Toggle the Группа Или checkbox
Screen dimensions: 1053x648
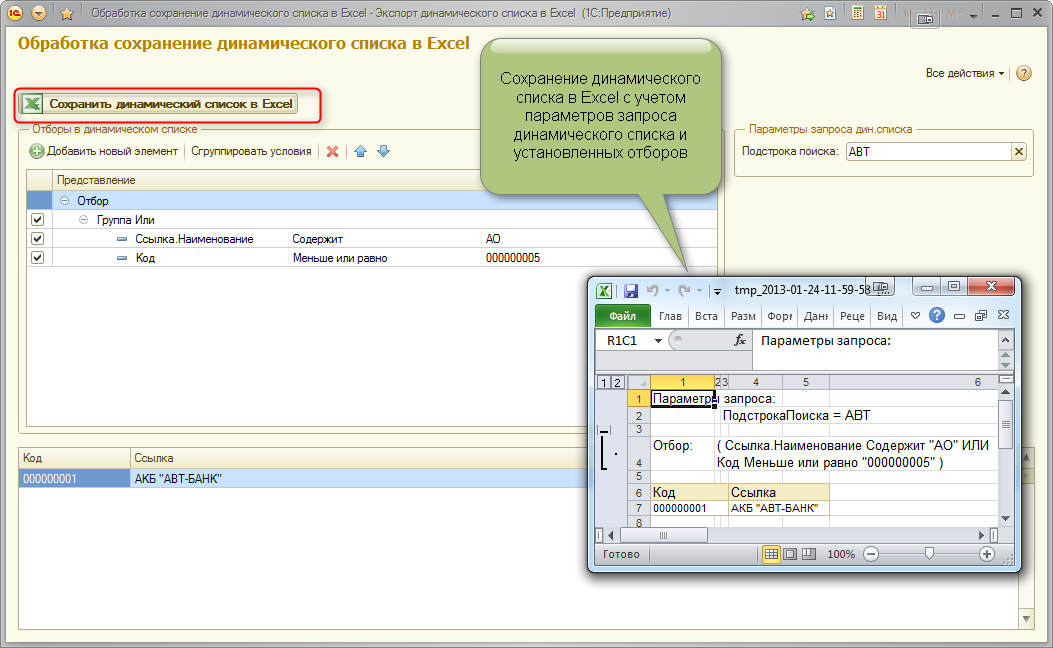(38, 220)
